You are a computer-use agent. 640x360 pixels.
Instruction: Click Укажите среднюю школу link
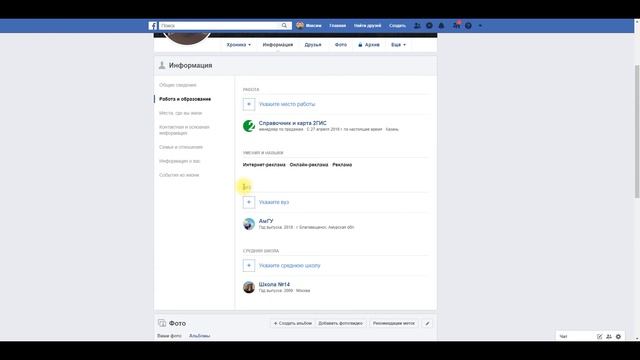289,265
